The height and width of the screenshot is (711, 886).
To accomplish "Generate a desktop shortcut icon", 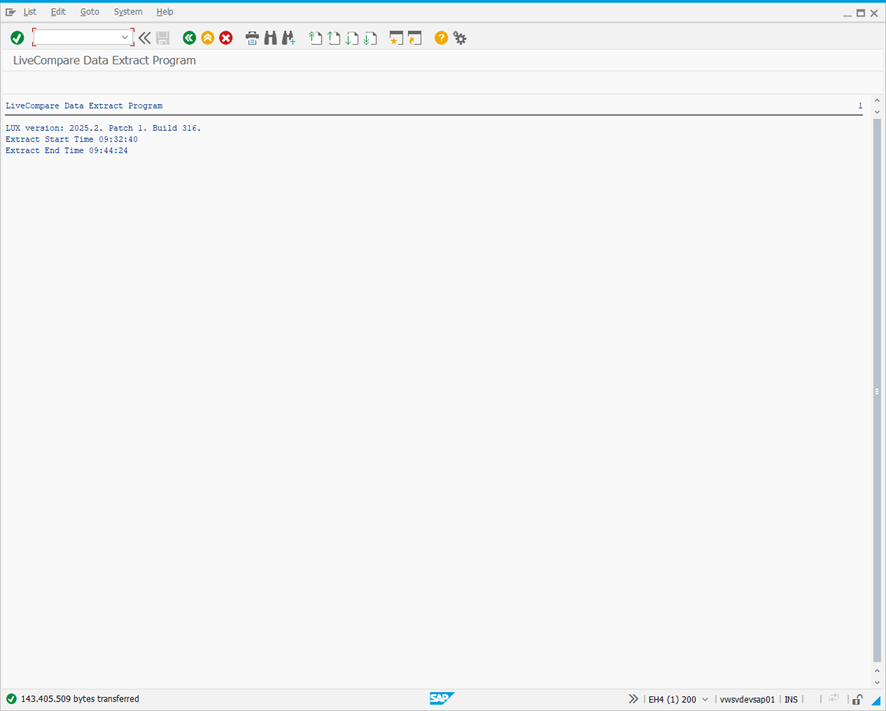I will [415, 37].
